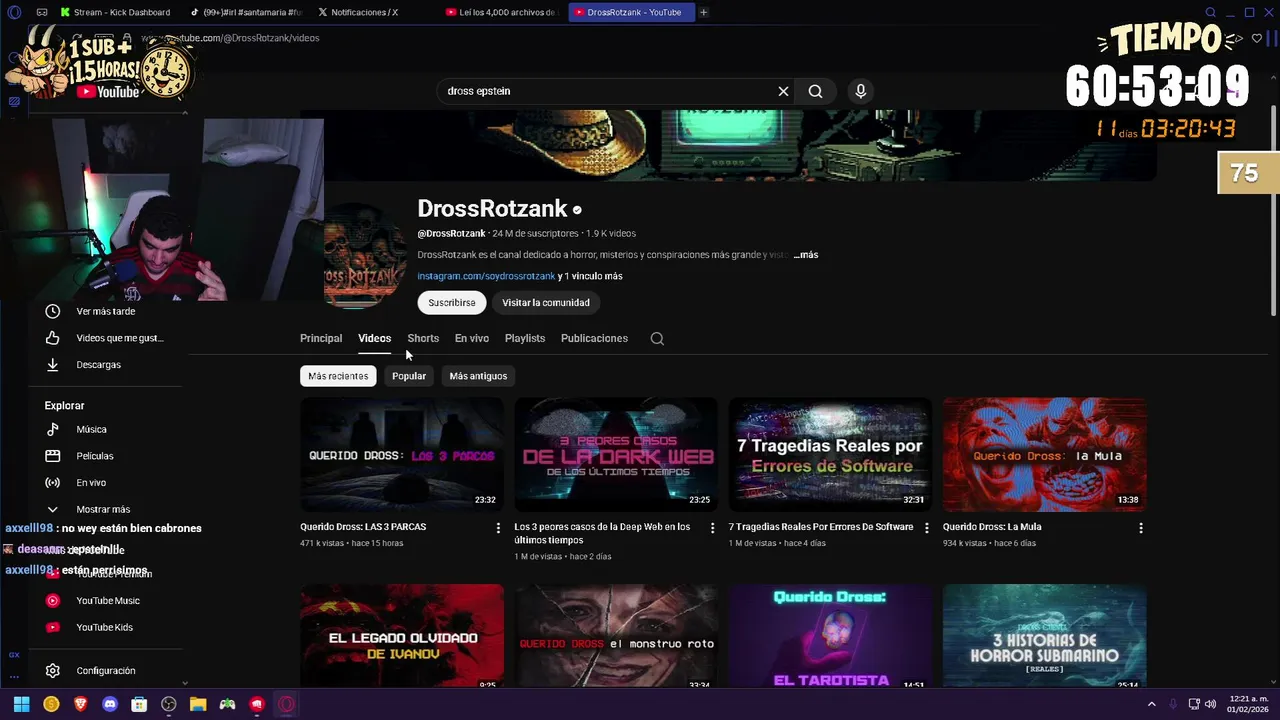This screenshot has height=720, width=1280.
Task: Open El Legado Olvidado de Ivanov thumbnail
Action: (x=402, y=638)
